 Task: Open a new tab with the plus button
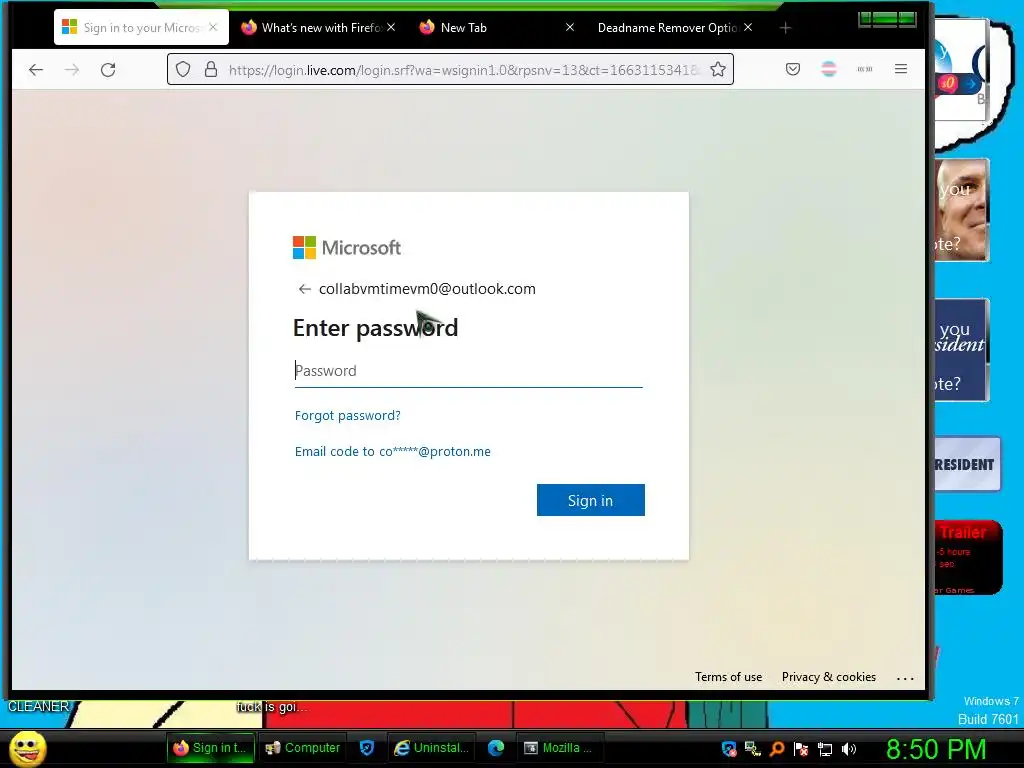point(786,27)
